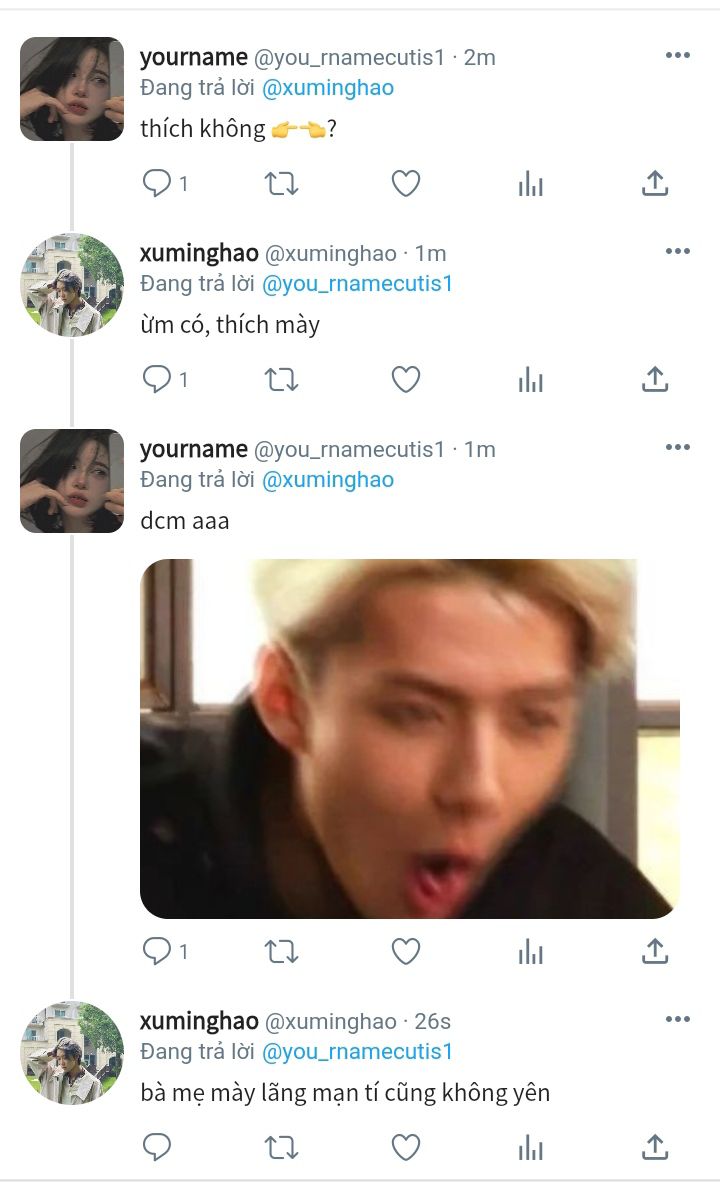Open xuminghao's avatar on the last reply
The height and width of the screenshot is (1182, 720).
72,1053
